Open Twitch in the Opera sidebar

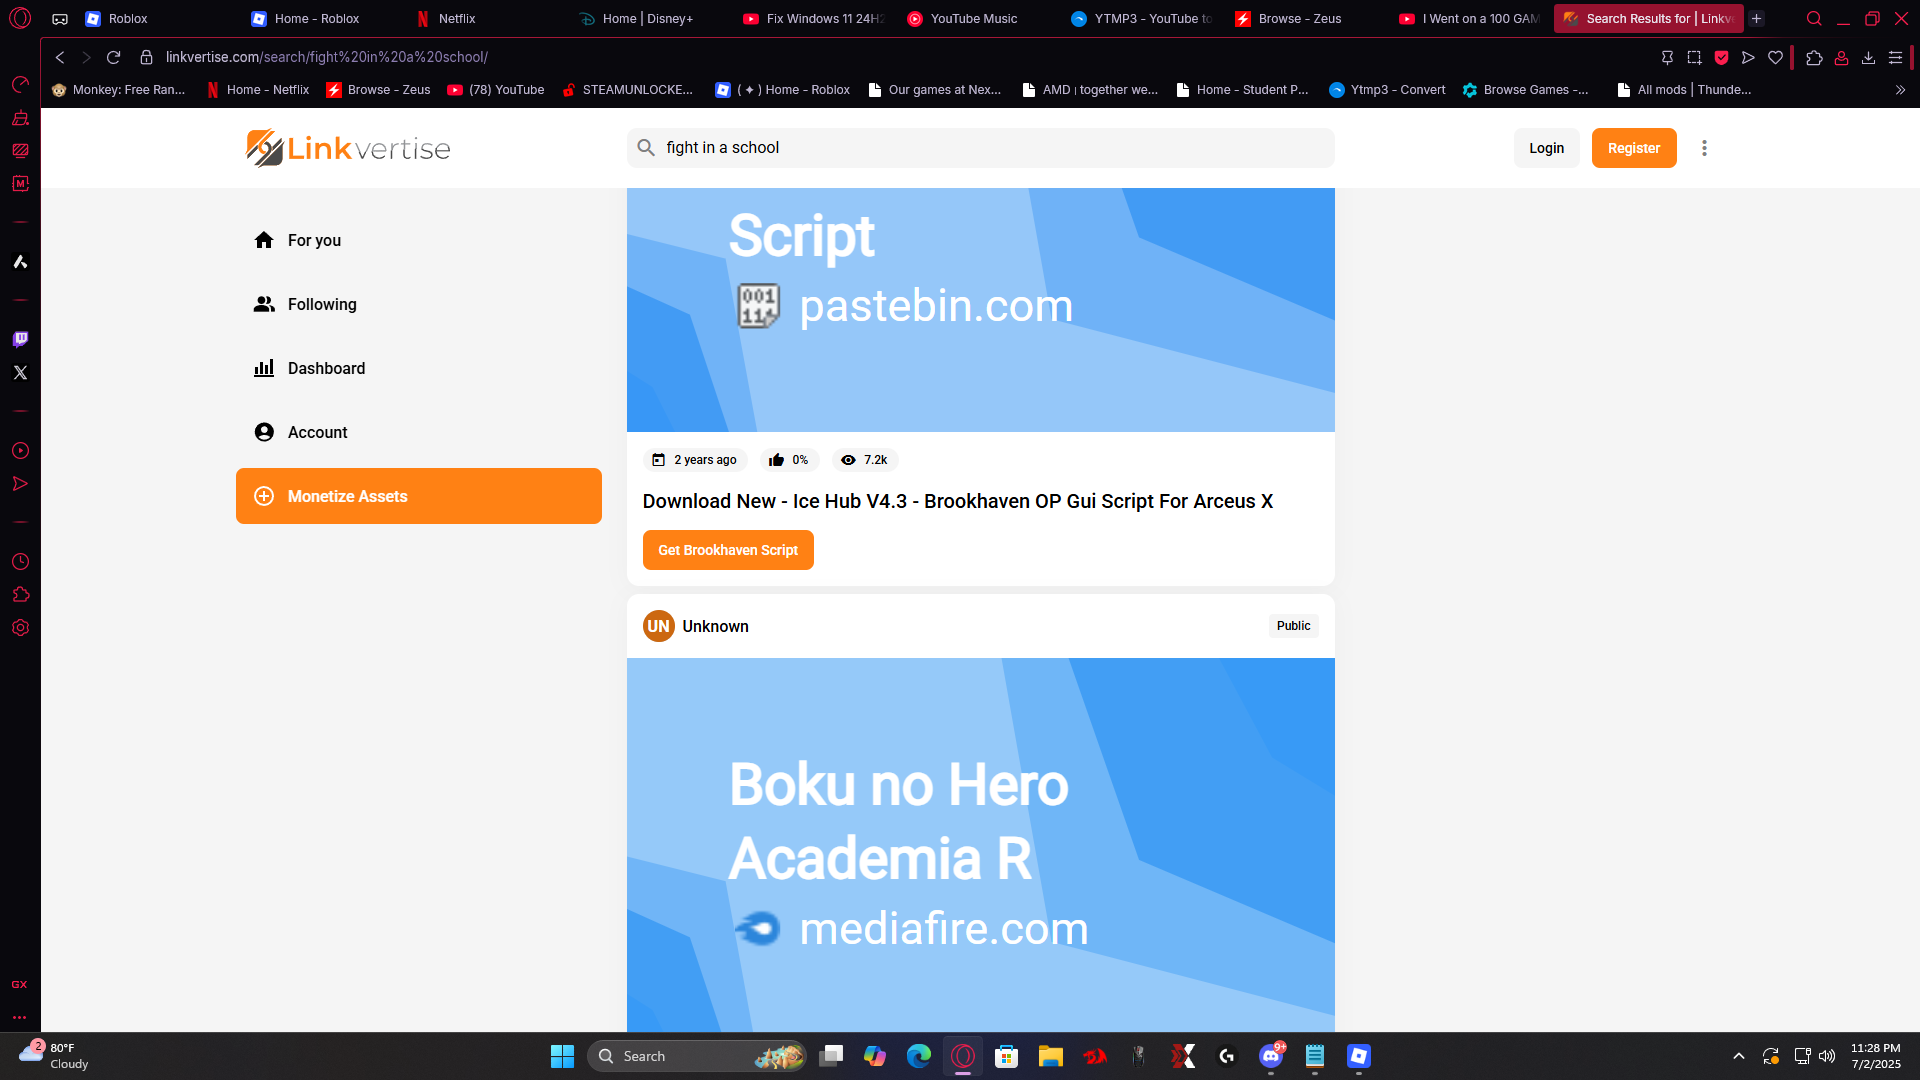pyautogui.click(x=20, y=339)
